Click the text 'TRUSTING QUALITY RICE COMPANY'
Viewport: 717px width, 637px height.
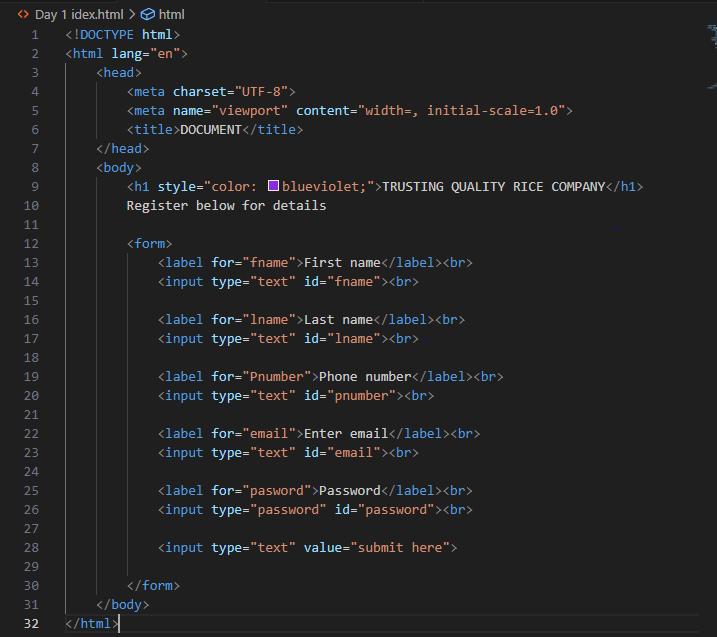(493, 187)
